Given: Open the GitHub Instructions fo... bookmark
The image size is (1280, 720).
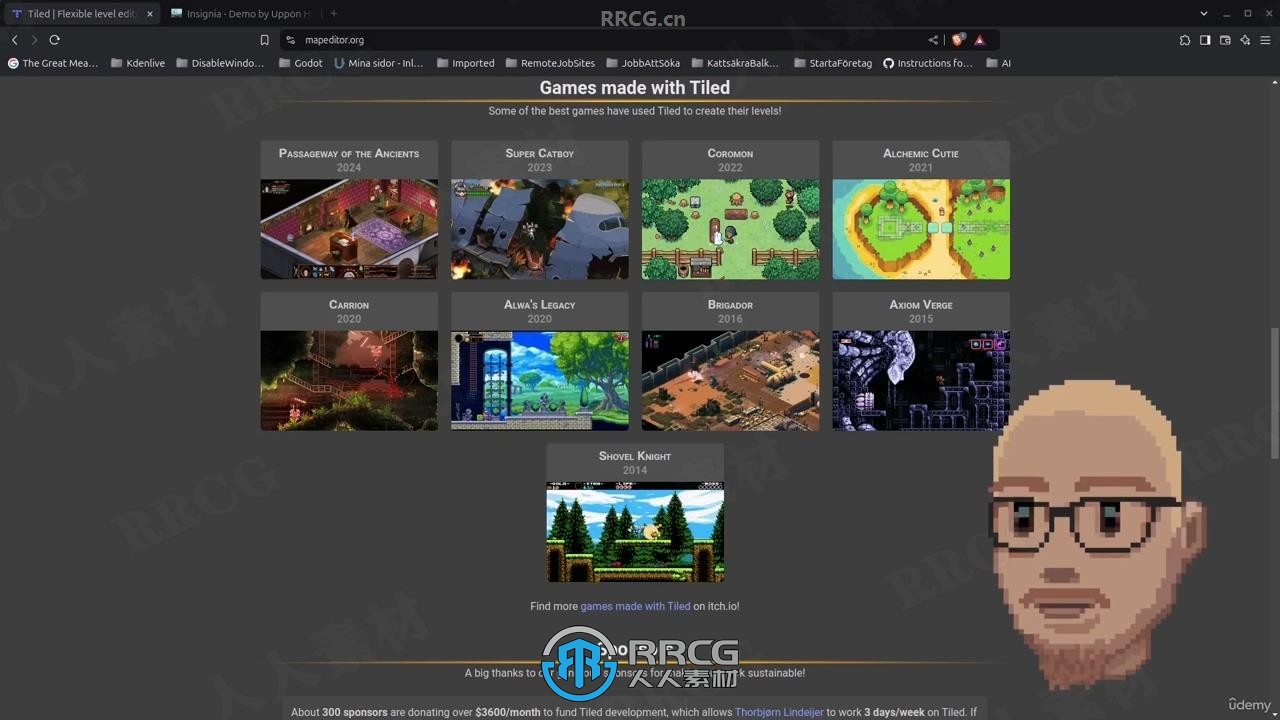Looking at the screenshot, I should point(927,63).
